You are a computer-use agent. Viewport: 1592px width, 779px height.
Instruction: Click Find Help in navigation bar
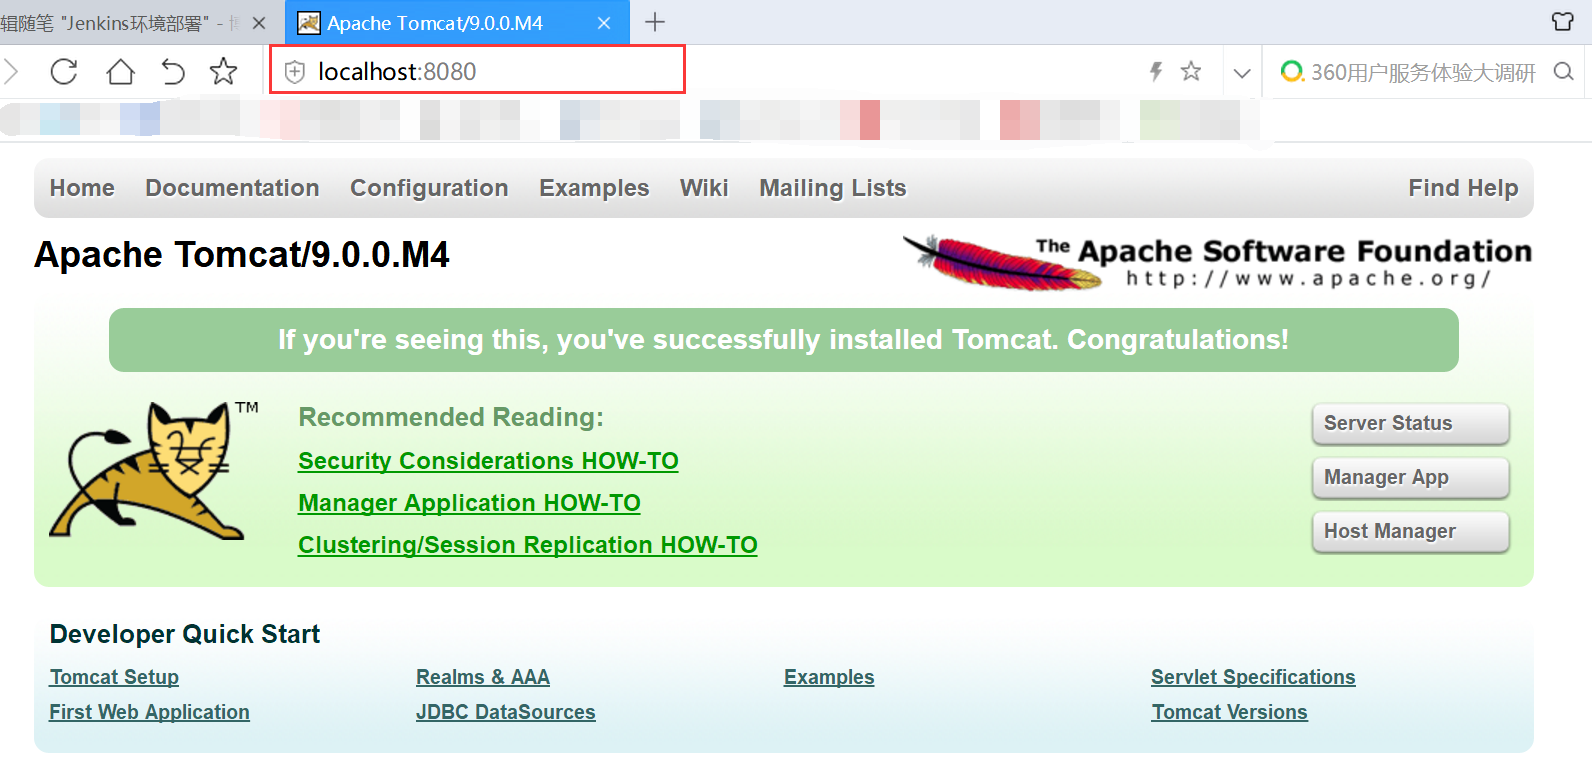(1463, 188)
